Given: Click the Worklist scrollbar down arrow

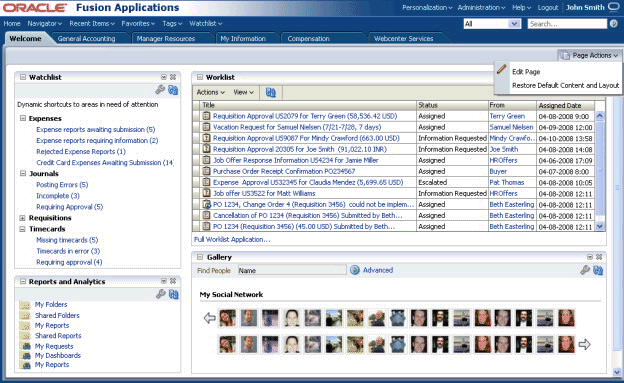Looking at the screenshot, I should tap(600, 227).
